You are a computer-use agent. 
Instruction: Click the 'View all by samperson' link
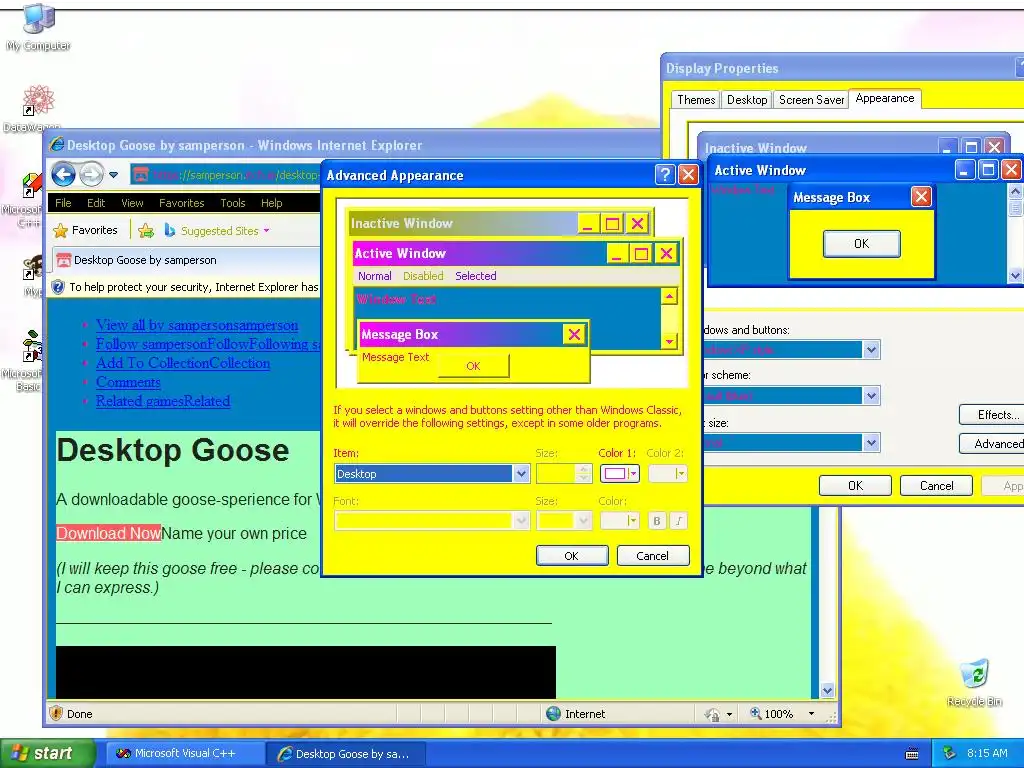pos(197,325)
